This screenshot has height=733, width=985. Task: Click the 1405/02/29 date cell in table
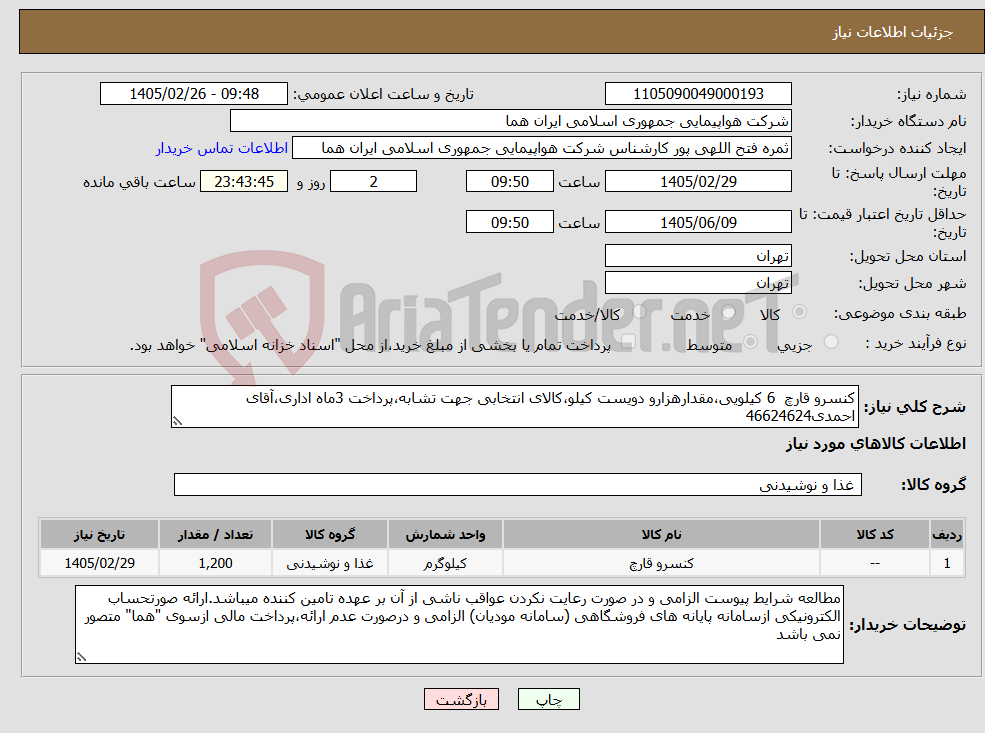[99, 563]
